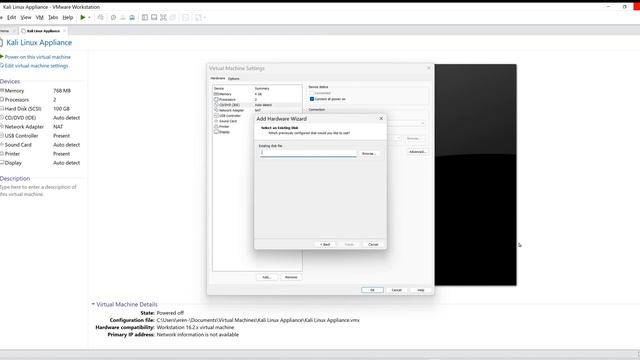Click the Full Screen mode toolbar icon
Image resolution: width=640 pixels, height=360 pixels.
pos(163,18)
